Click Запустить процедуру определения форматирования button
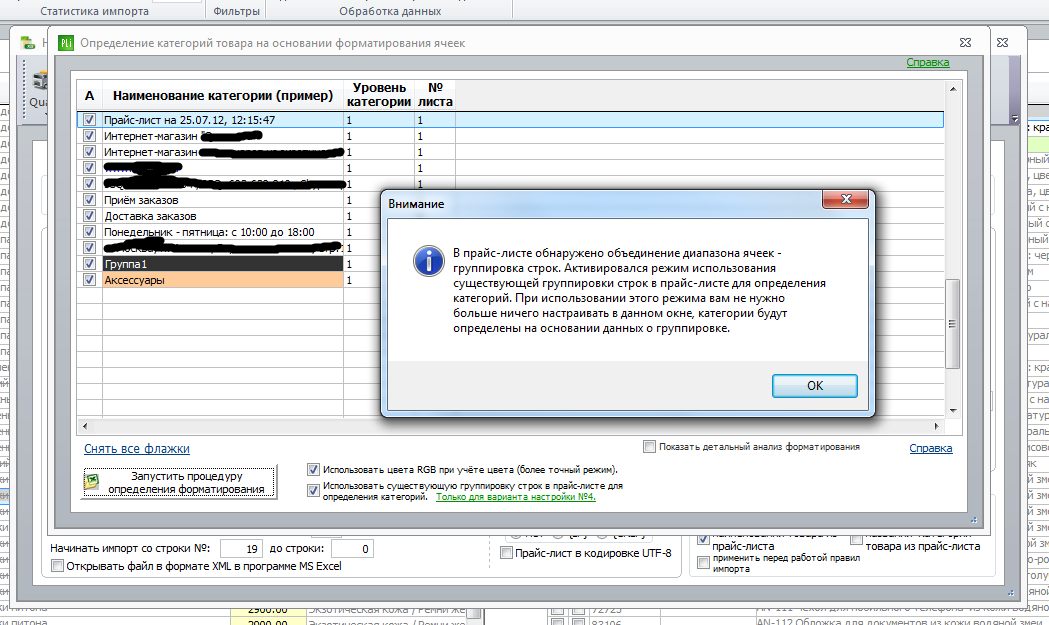The image size is (1049, 625). click(x=179, y=482)
